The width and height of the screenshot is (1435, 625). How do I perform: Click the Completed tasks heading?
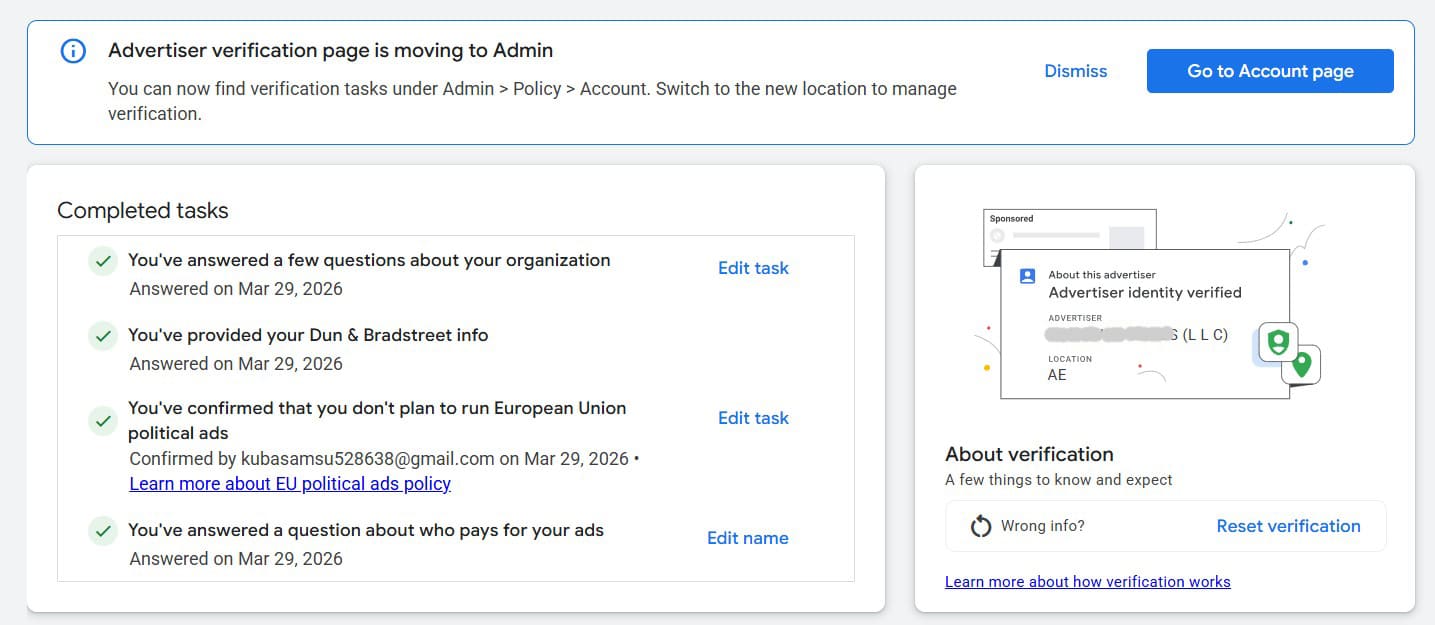(x=143, y=211)
